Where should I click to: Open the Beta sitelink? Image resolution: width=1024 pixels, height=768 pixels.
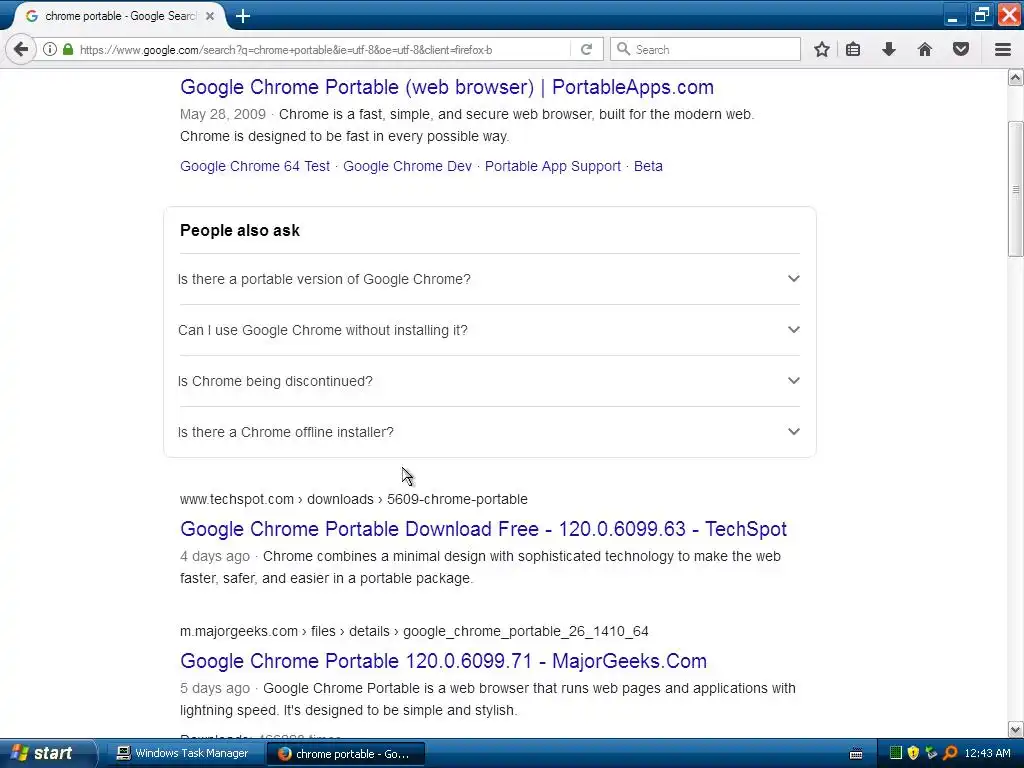pyautogui.click(x=648, y=166)
